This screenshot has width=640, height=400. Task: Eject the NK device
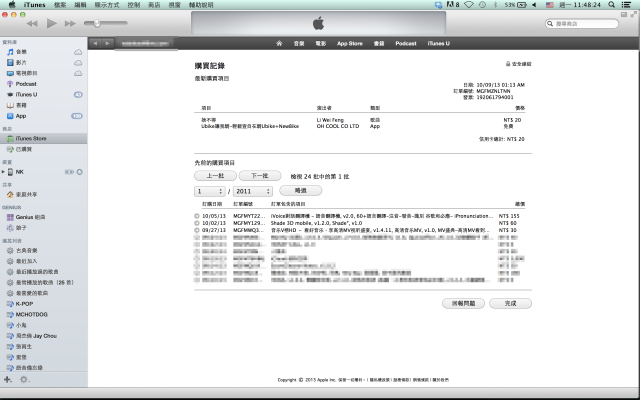tap(80, 172)
